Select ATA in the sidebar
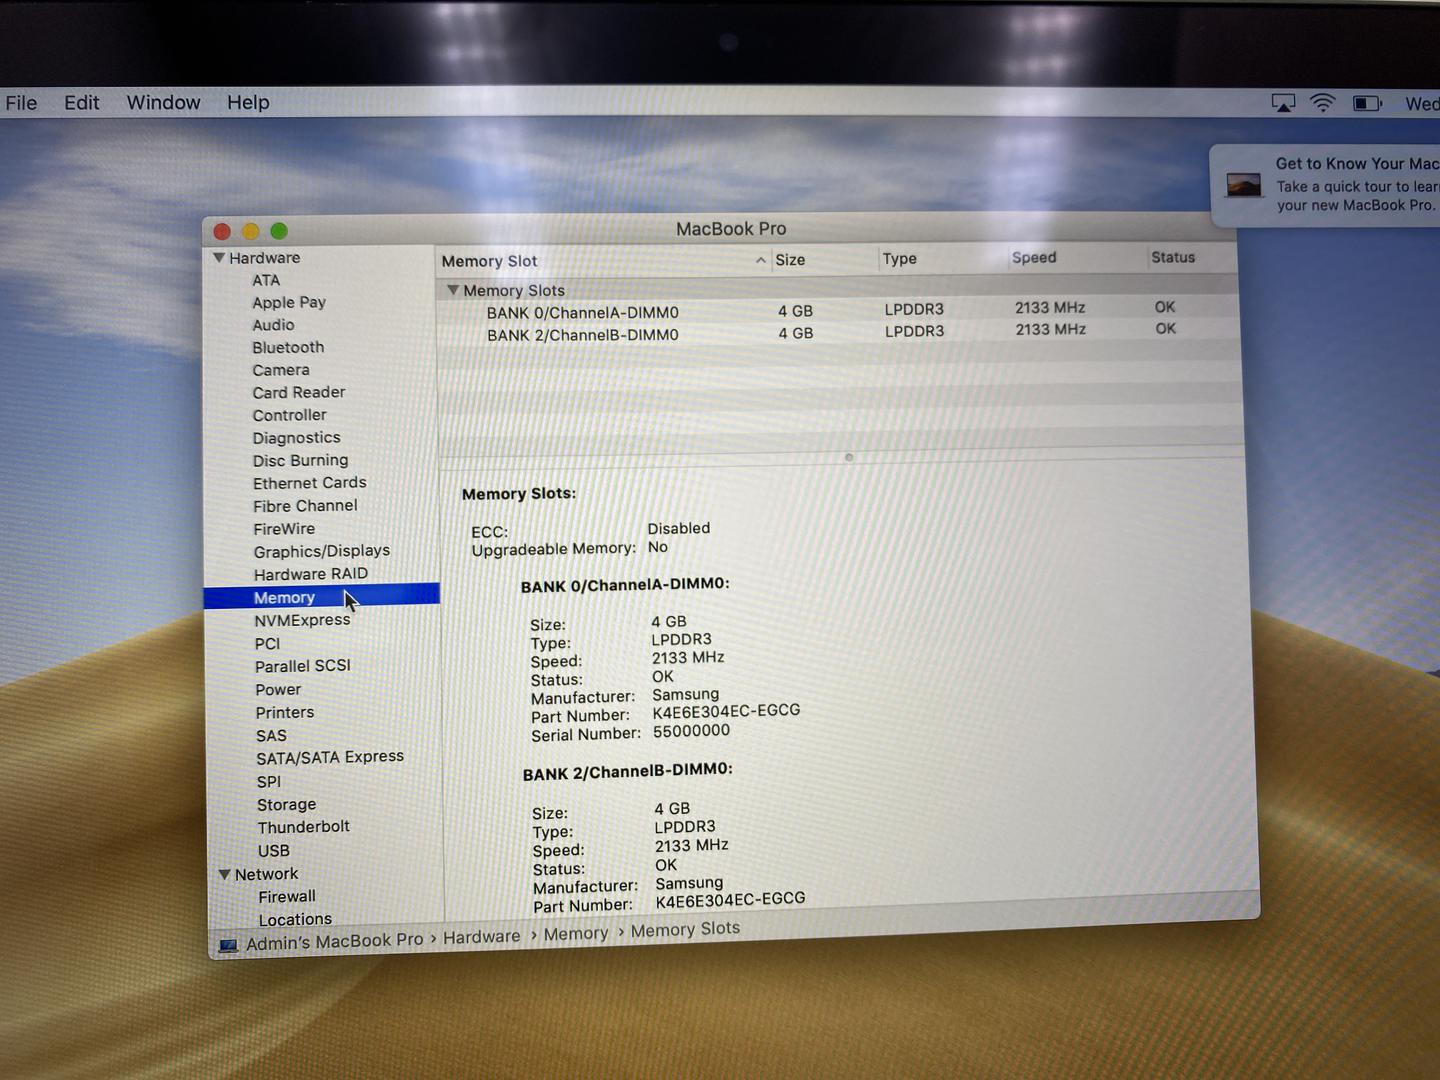 (266, 280)
